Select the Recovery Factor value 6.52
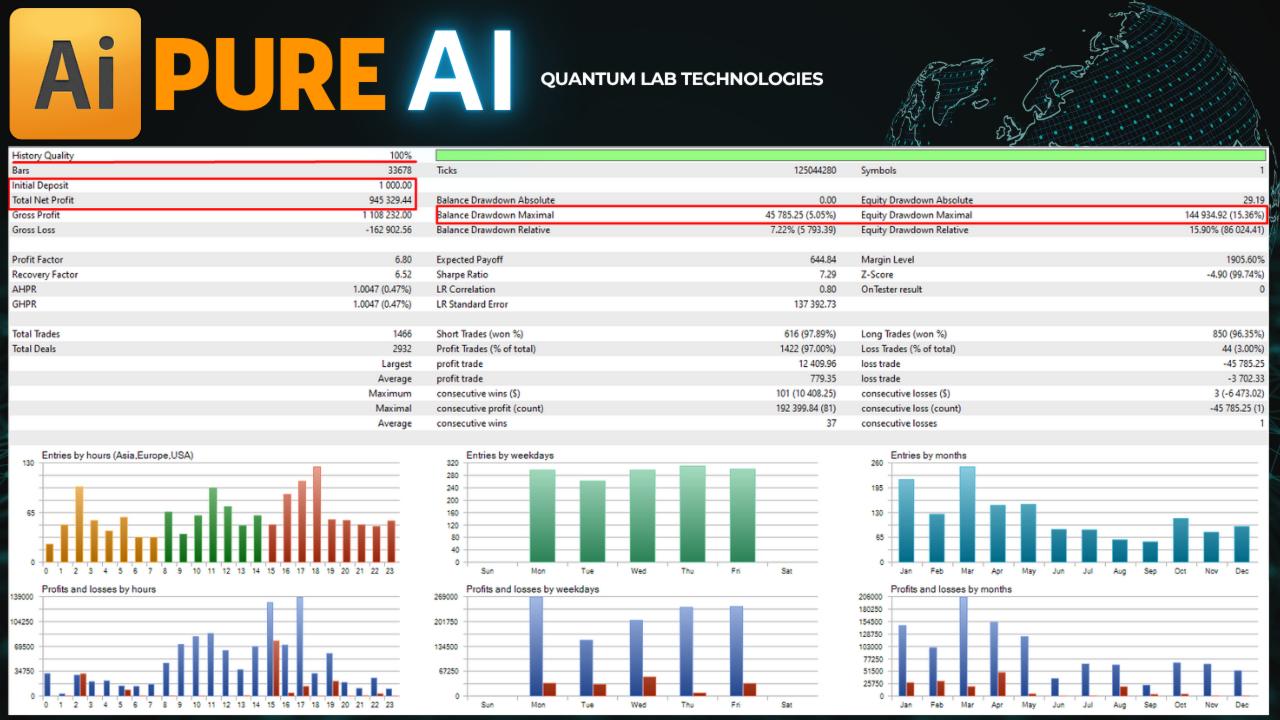 pos(403,275)
